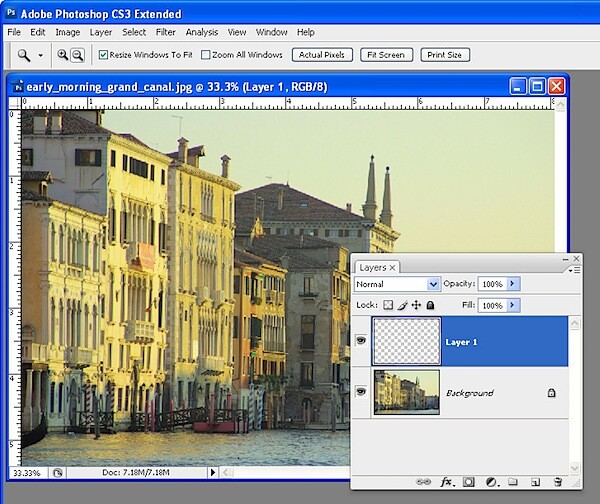Select the Background layer thumbnail
Screen dimensions: 600x504
[x=406, y=392]
